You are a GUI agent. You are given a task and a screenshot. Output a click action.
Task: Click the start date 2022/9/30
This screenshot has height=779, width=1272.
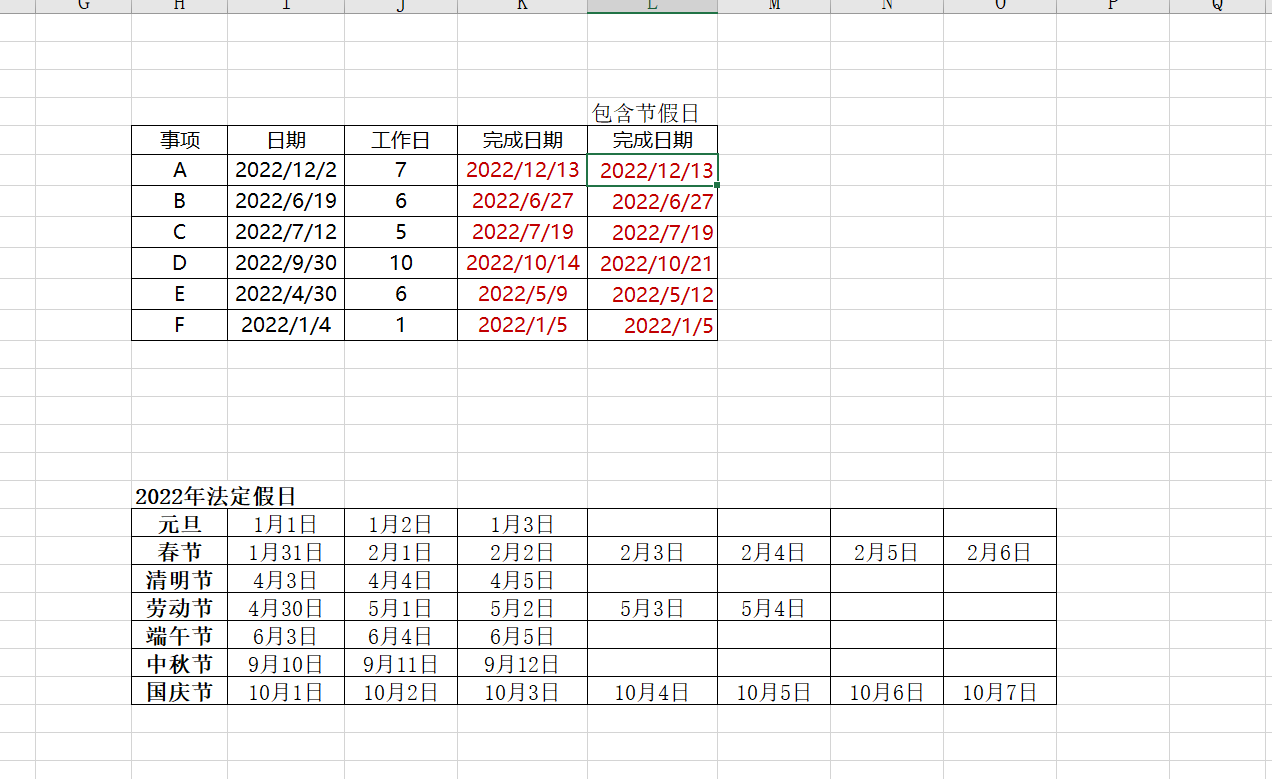286,263
